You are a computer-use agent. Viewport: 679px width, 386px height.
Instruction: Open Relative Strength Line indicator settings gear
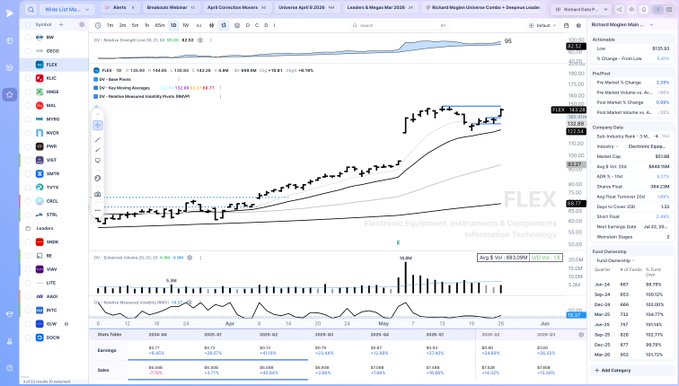(200, 40)
